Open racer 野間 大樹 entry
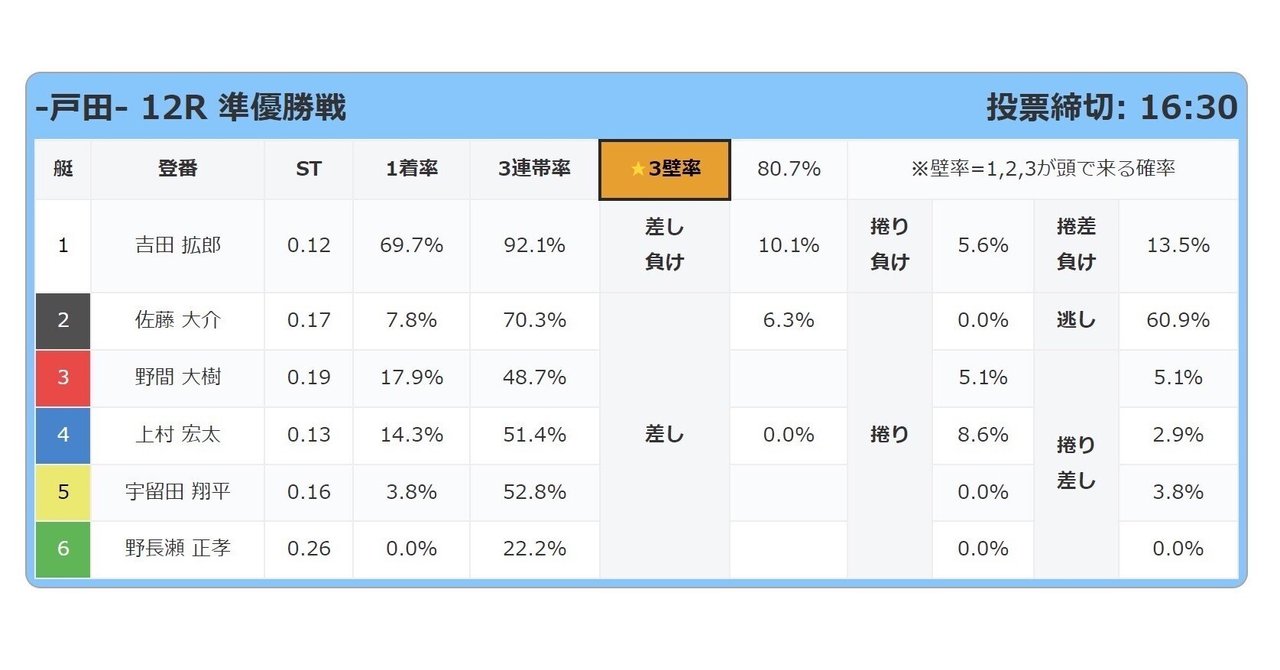 (x=178, y=377)
